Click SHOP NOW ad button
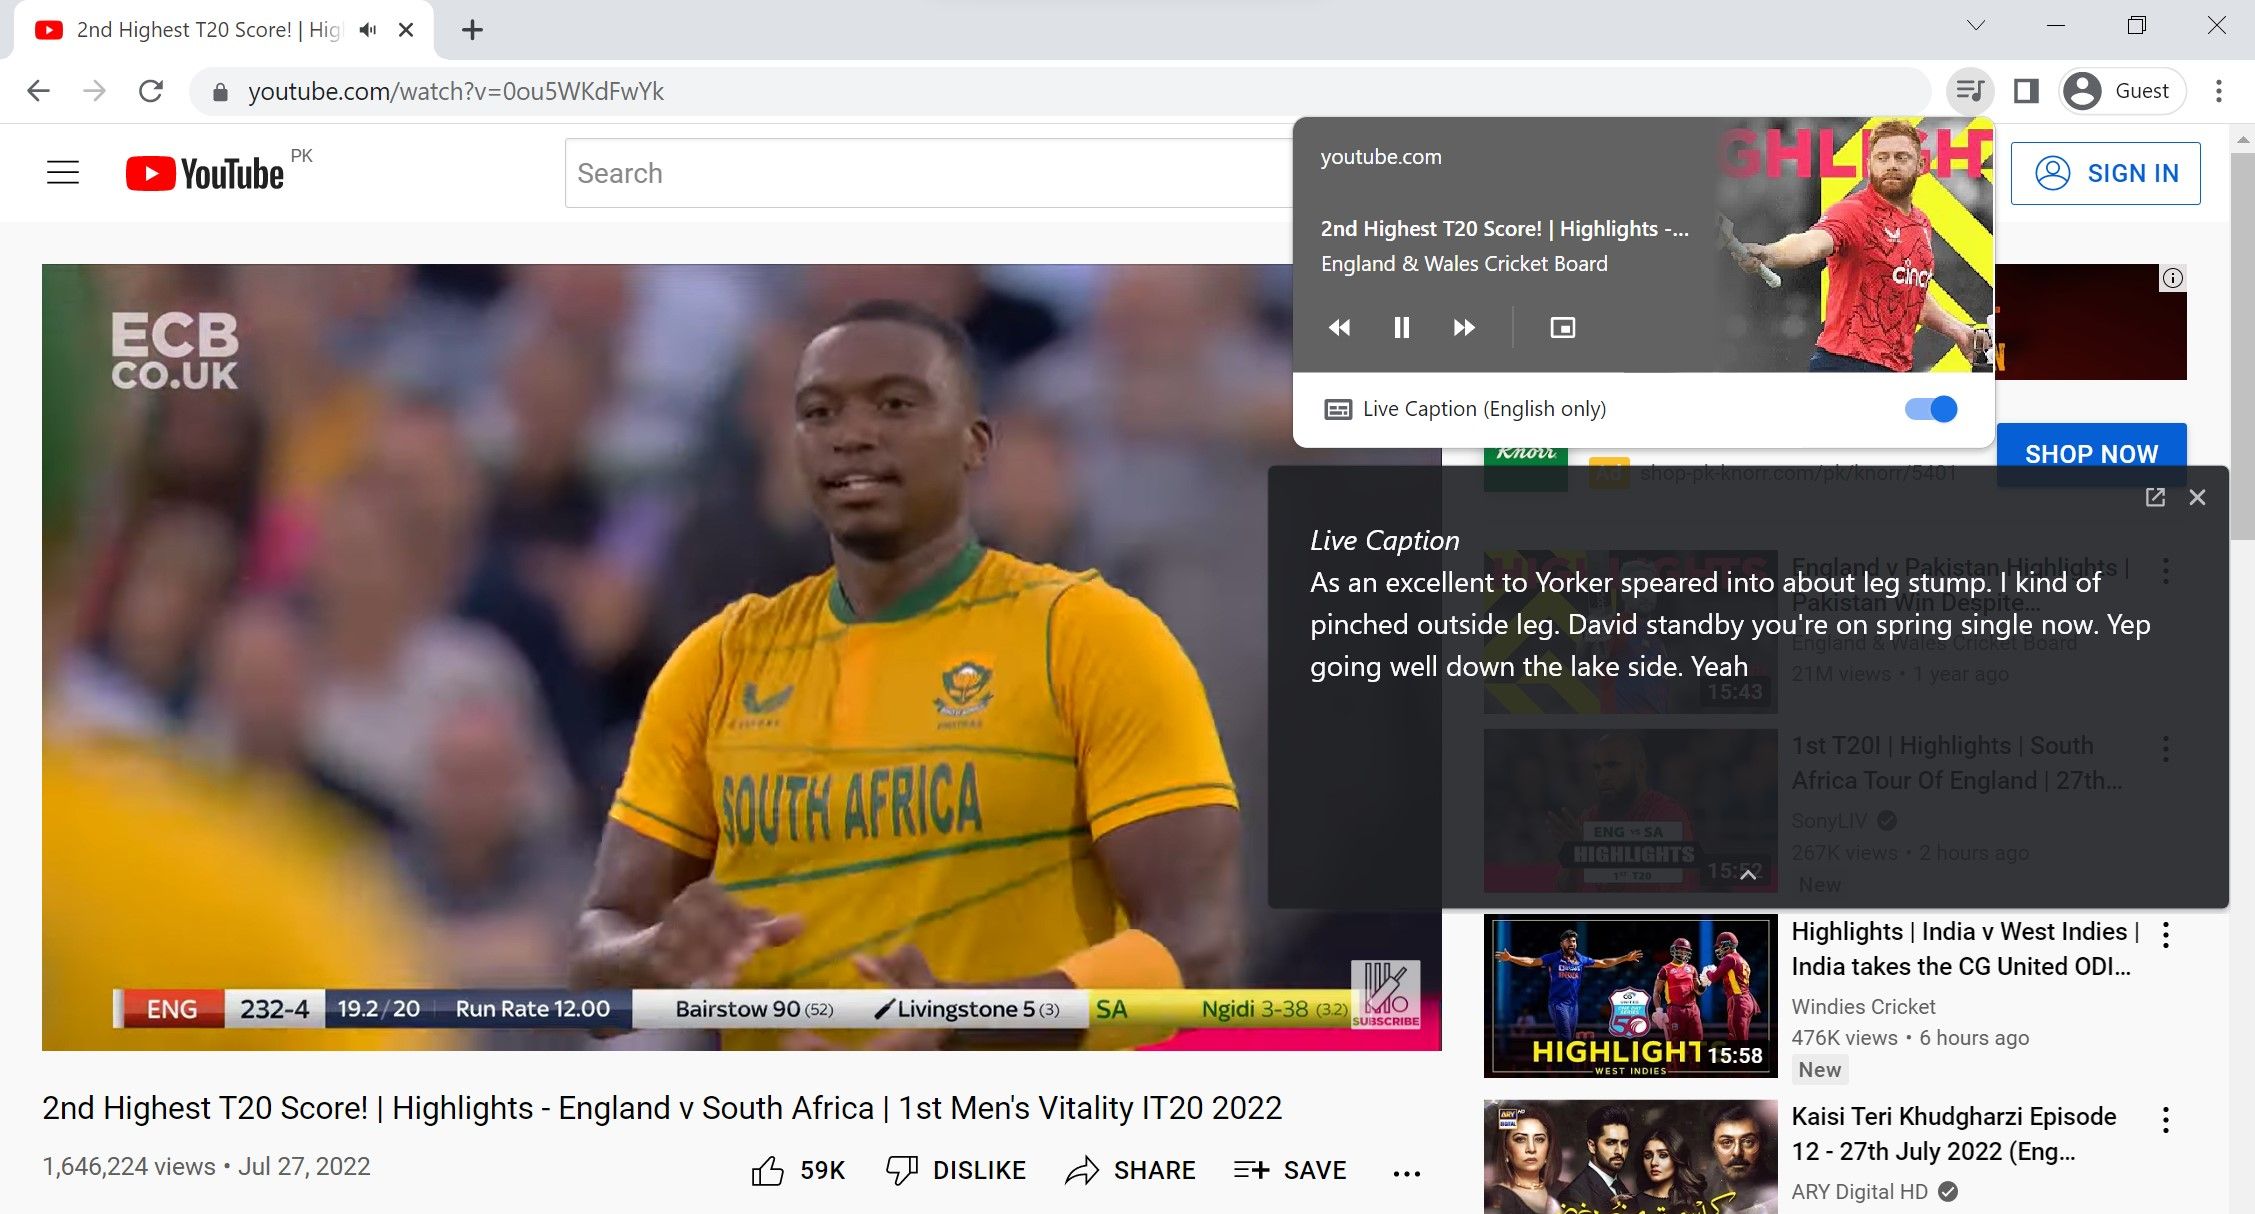This screenshot has height=1214, width=2255. coord(2091,454)
